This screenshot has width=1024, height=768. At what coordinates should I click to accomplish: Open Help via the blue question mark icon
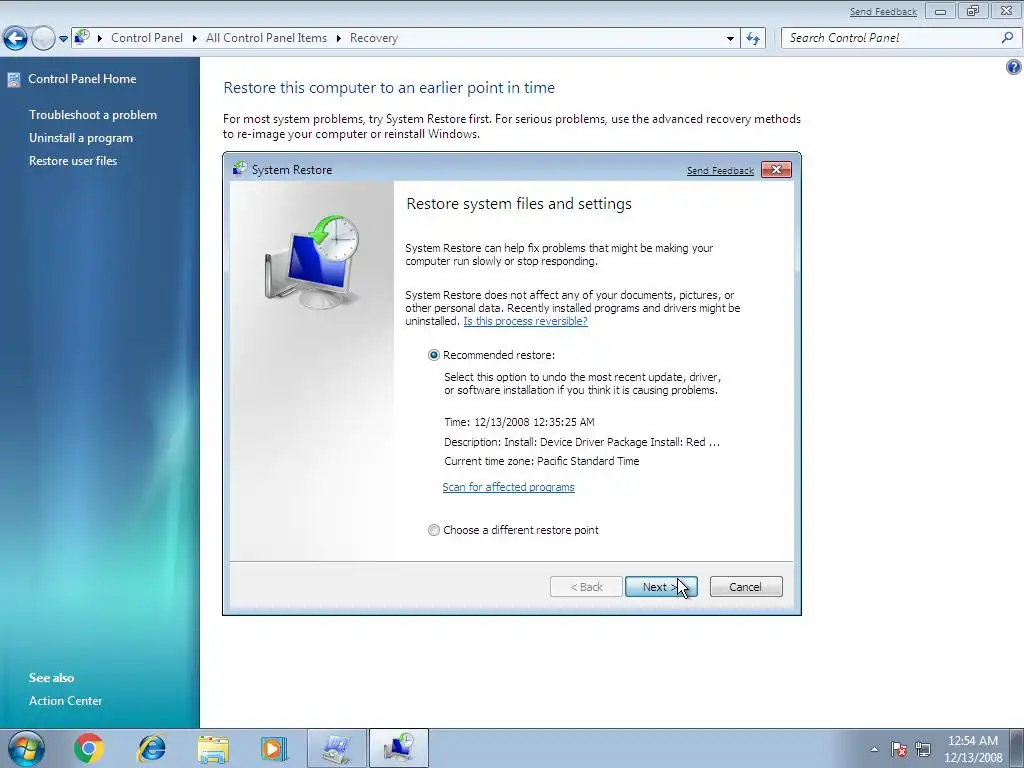(1014, 67)
